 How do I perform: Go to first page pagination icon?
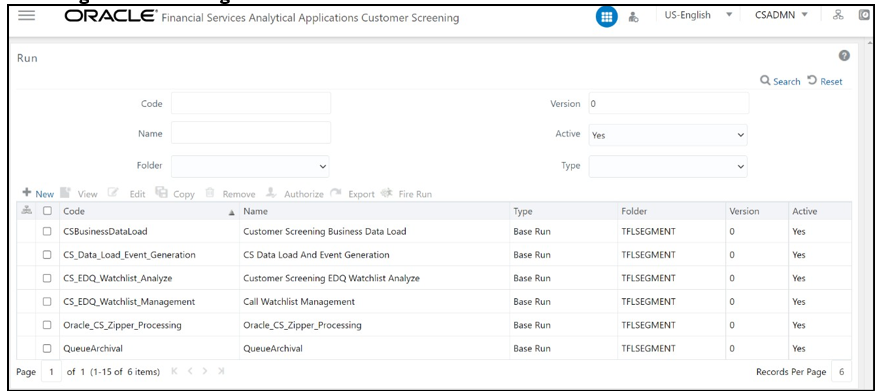[x=174, y=371]
